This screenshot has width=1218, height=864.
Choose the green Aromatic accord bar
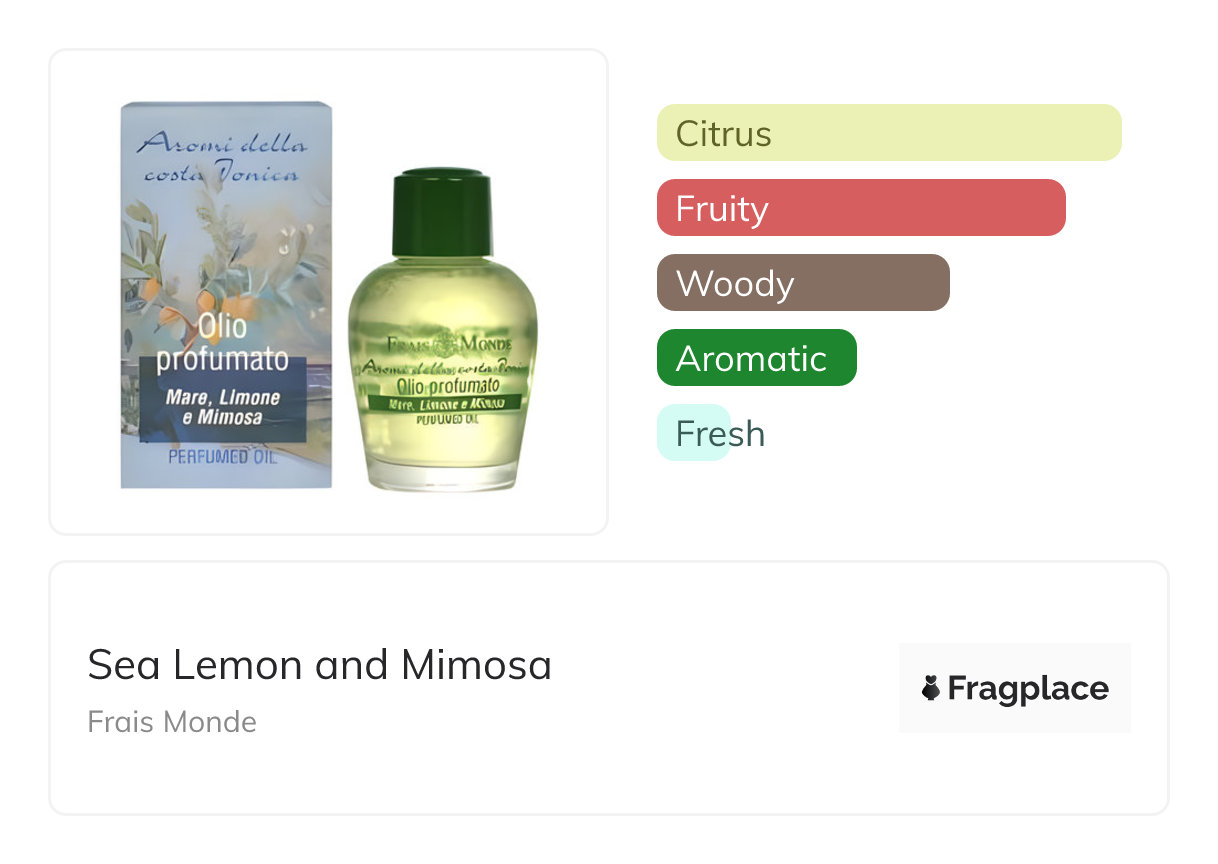[756, 358]
